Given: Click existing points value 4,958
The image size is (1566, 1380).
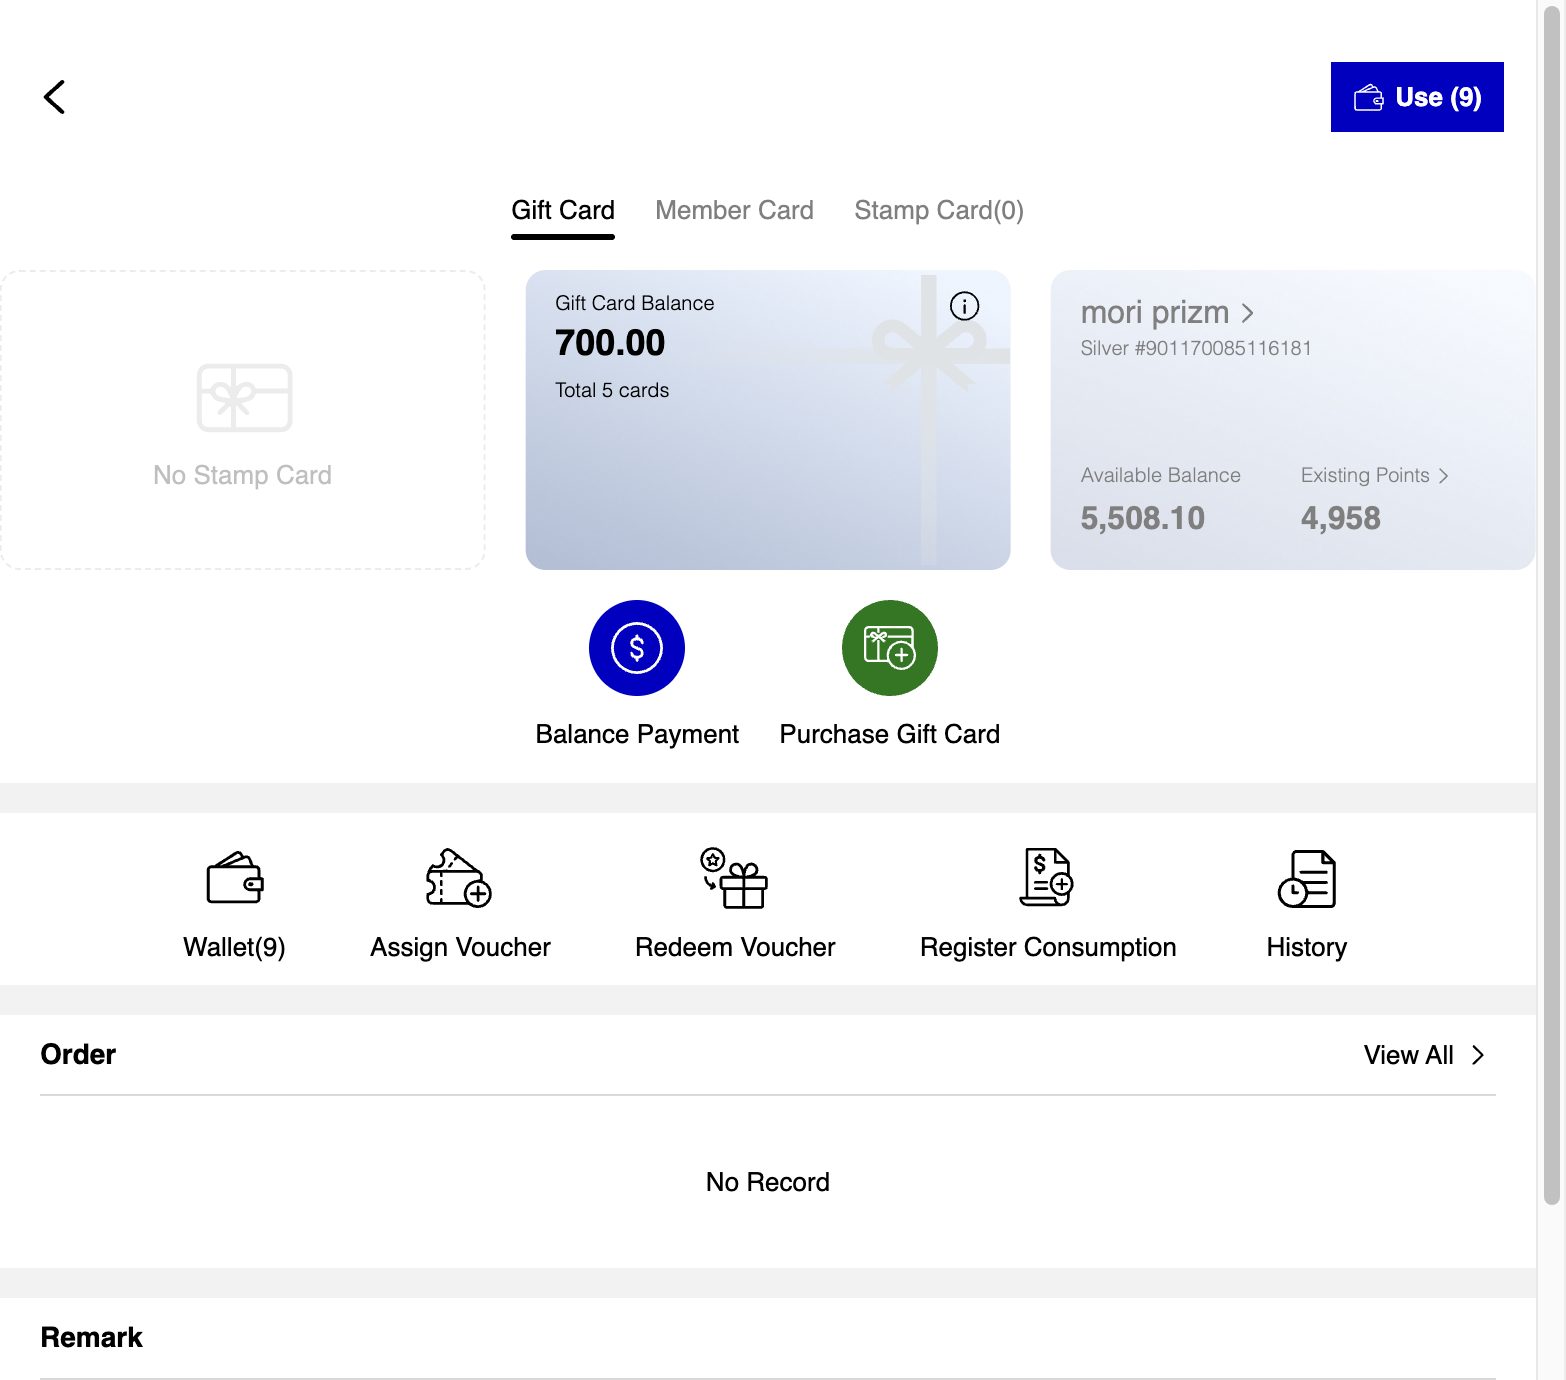Looking at the screenshot, I should (x=1341, y=518).
